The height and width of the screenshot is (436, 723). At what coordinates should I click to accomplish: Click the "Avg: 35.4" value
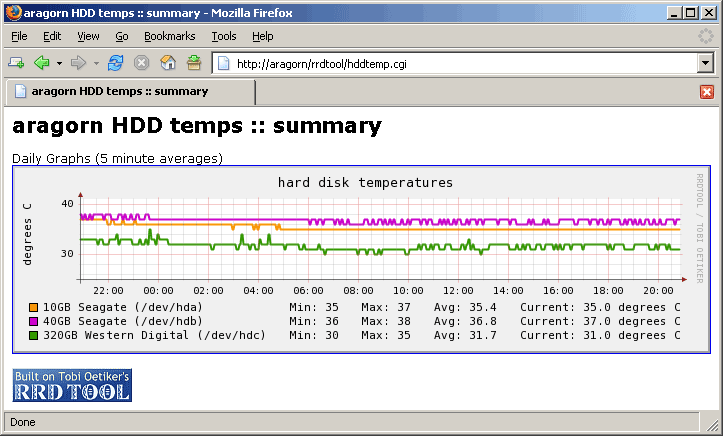pos(465,307)
